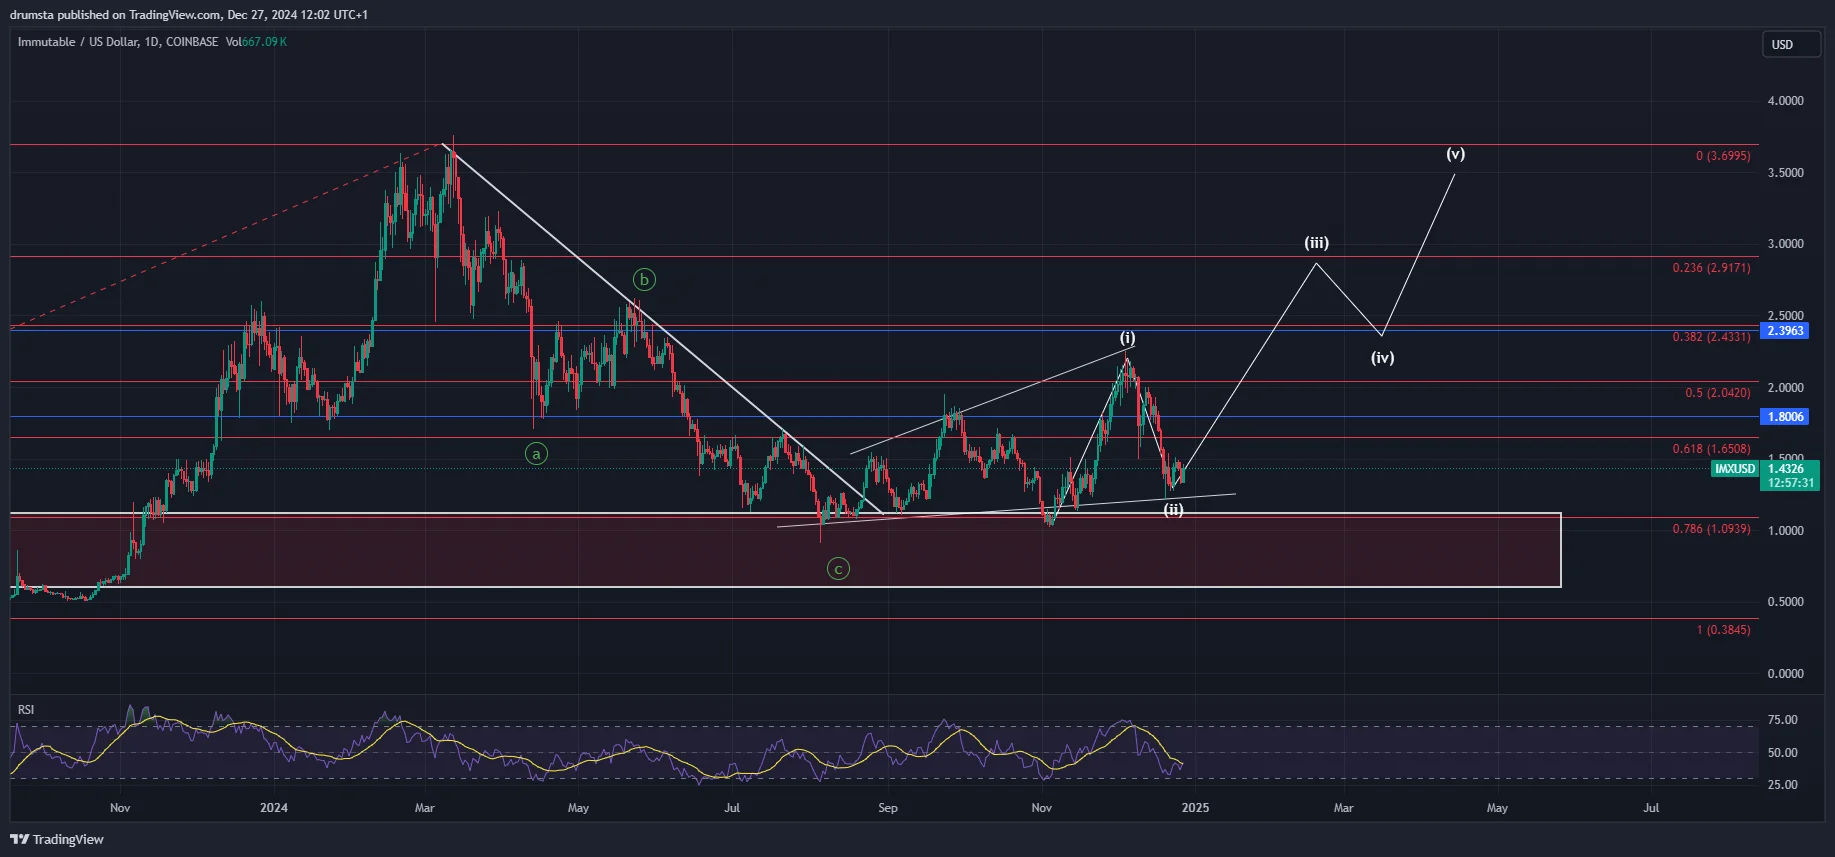This screenshot has width=1835, height=857.
Task: Select the circled a wave marker
Action: [536, 454]
